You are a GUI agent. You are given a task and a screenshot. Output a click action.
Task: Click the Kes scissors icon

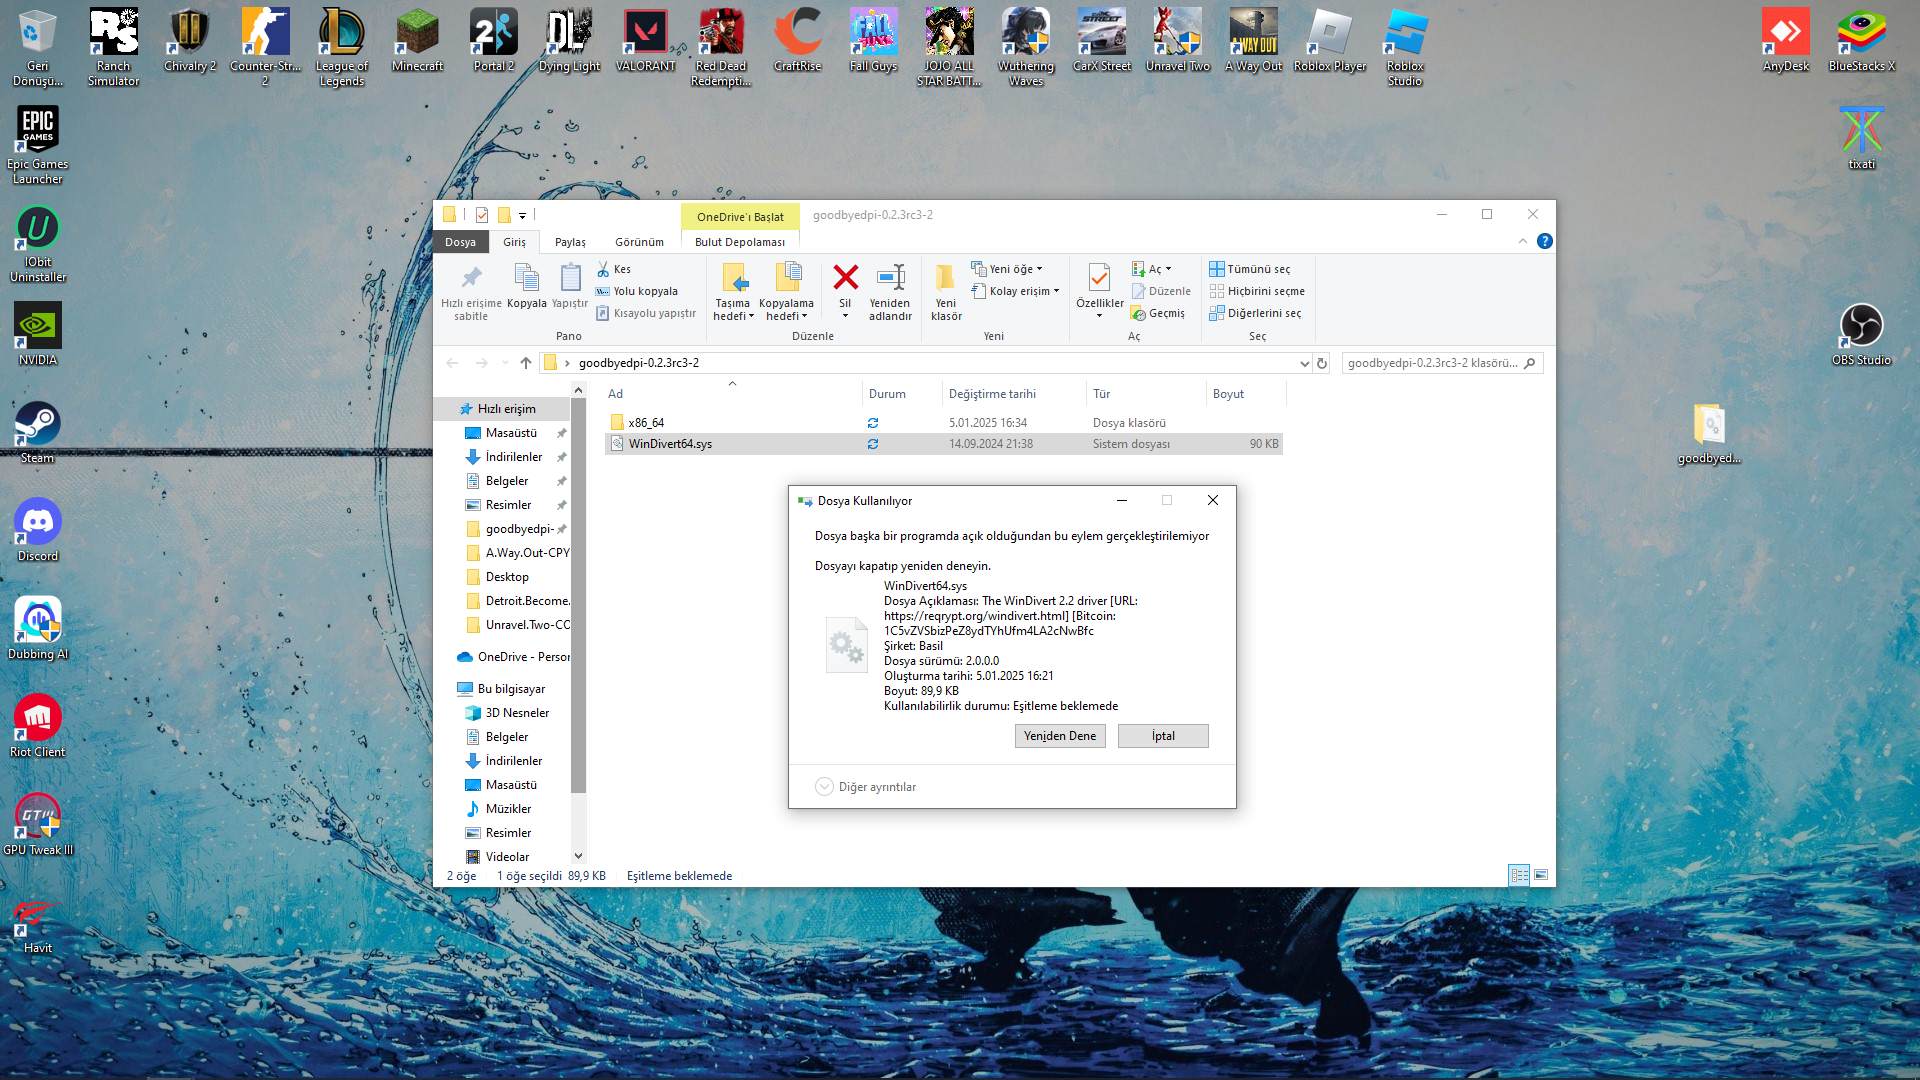click(603, 269)
